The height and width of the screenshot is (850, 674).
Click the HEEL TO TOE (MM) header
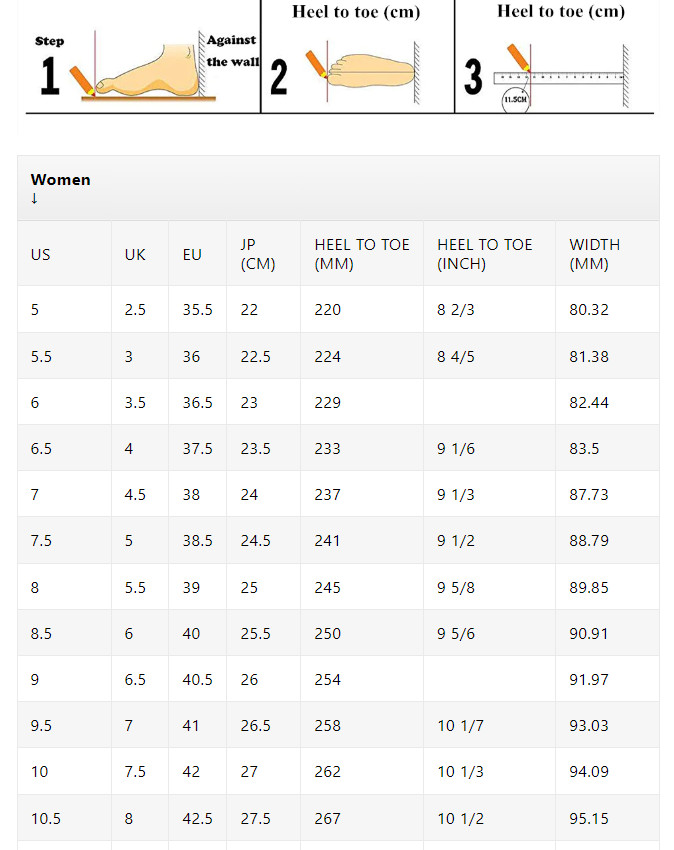click(x=362, y=254)
